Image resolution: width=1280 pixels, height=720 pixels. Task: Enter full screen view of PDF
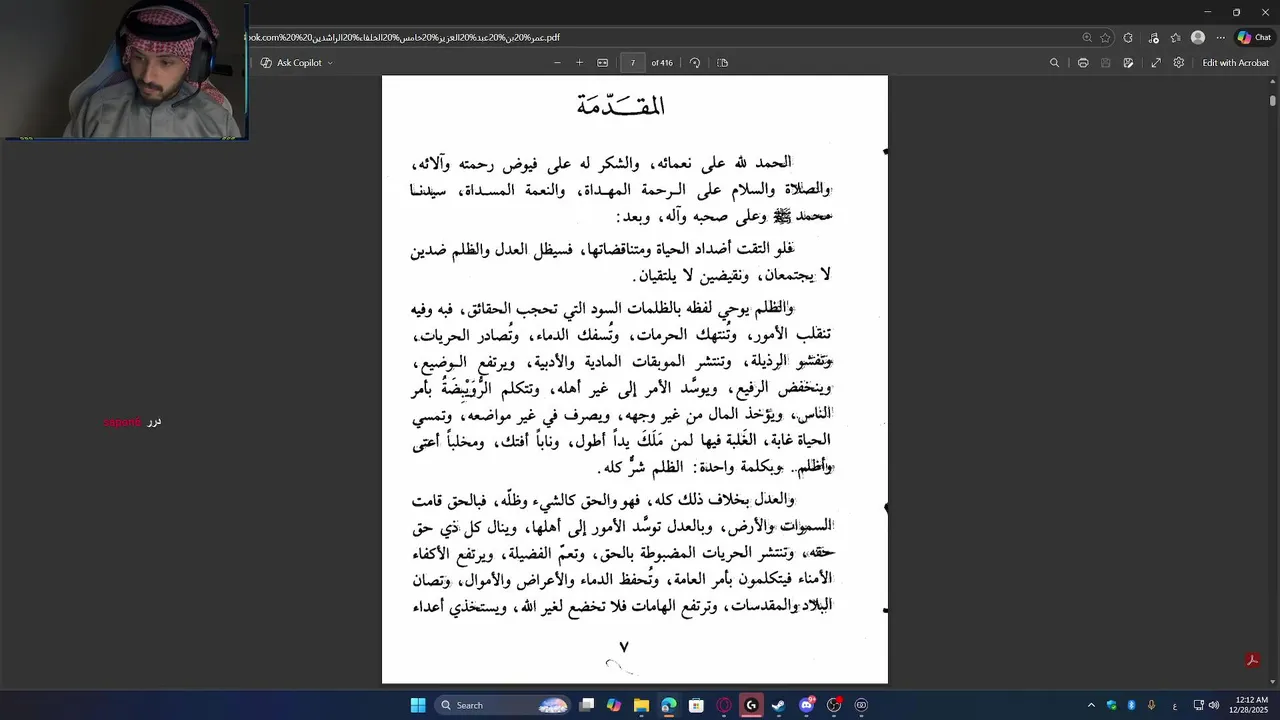1156,63
